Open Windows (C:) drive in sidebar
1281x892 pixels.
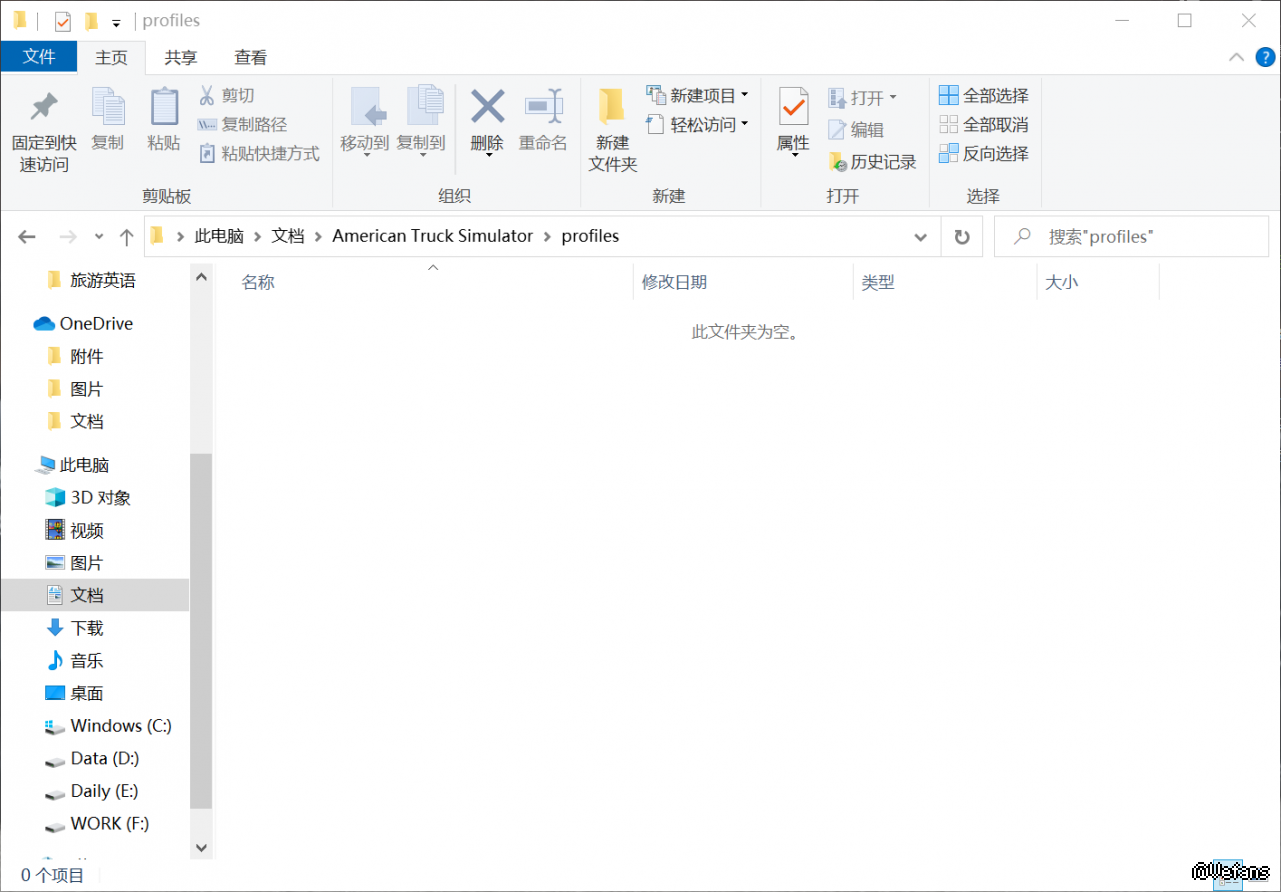[120, 726]
